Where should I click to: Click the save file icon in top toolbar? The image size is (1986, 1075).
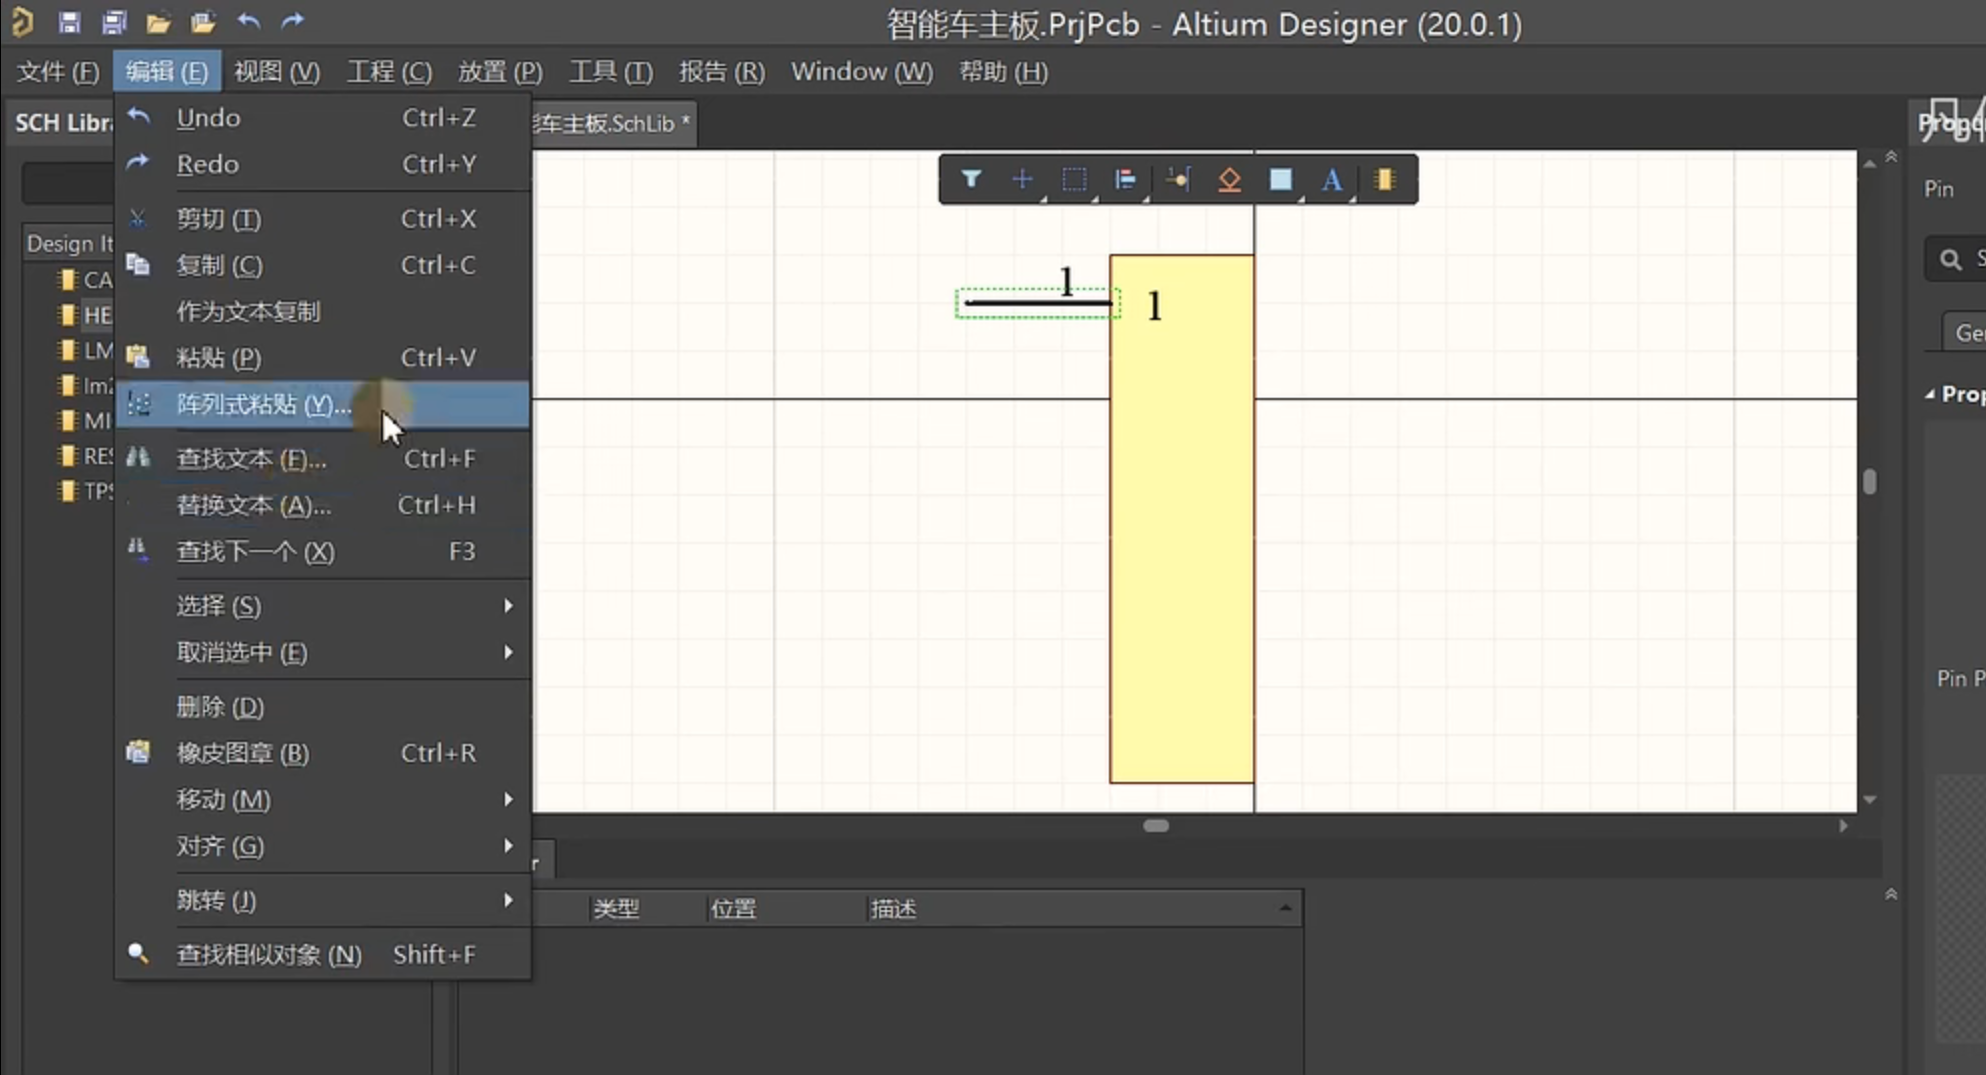(69, 22)
